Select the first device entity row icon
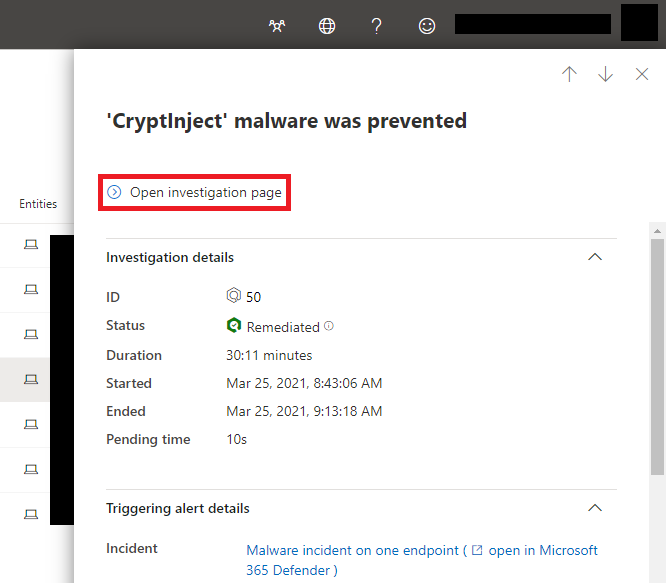The width and height of the screenshot is (666, 583). pyautogui.click(x=31, y=245)
